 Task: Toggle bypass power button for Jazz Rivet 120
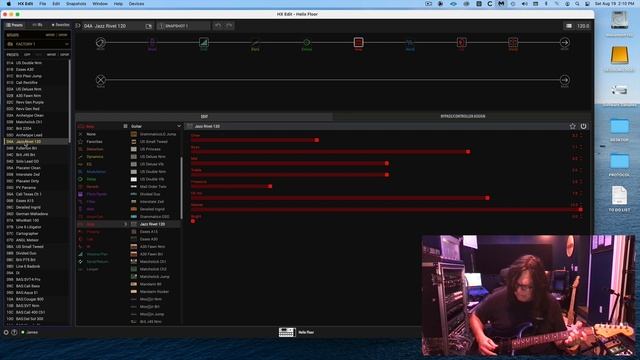pos(583,126)
